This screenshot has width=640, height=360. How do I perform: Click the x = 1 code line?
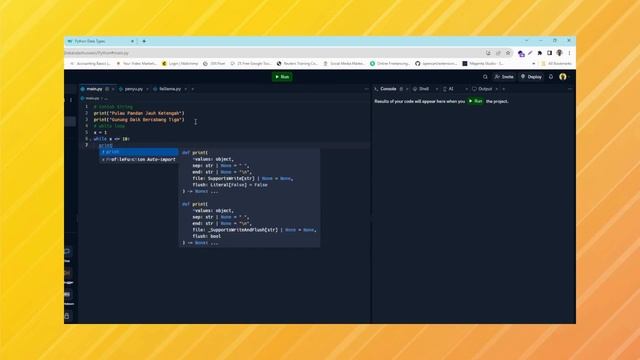pos(100,133)
